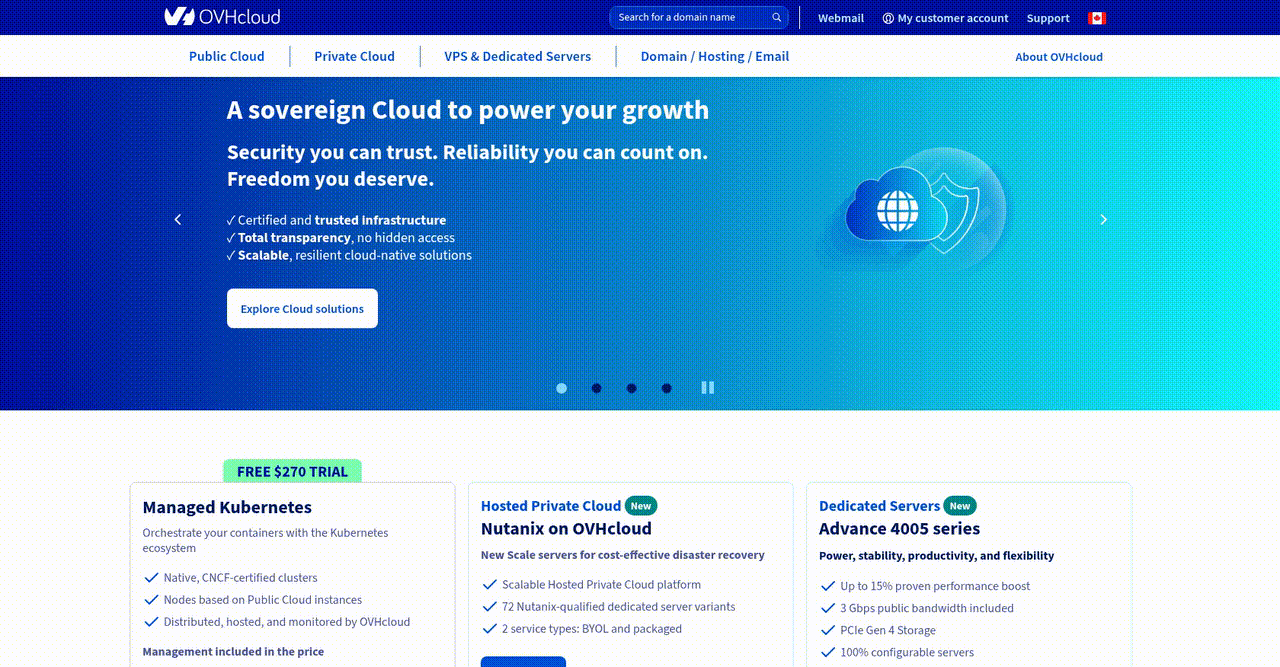Open the About OVHcloud menu
The image size is (1280, 667).
click(1059, 57)
